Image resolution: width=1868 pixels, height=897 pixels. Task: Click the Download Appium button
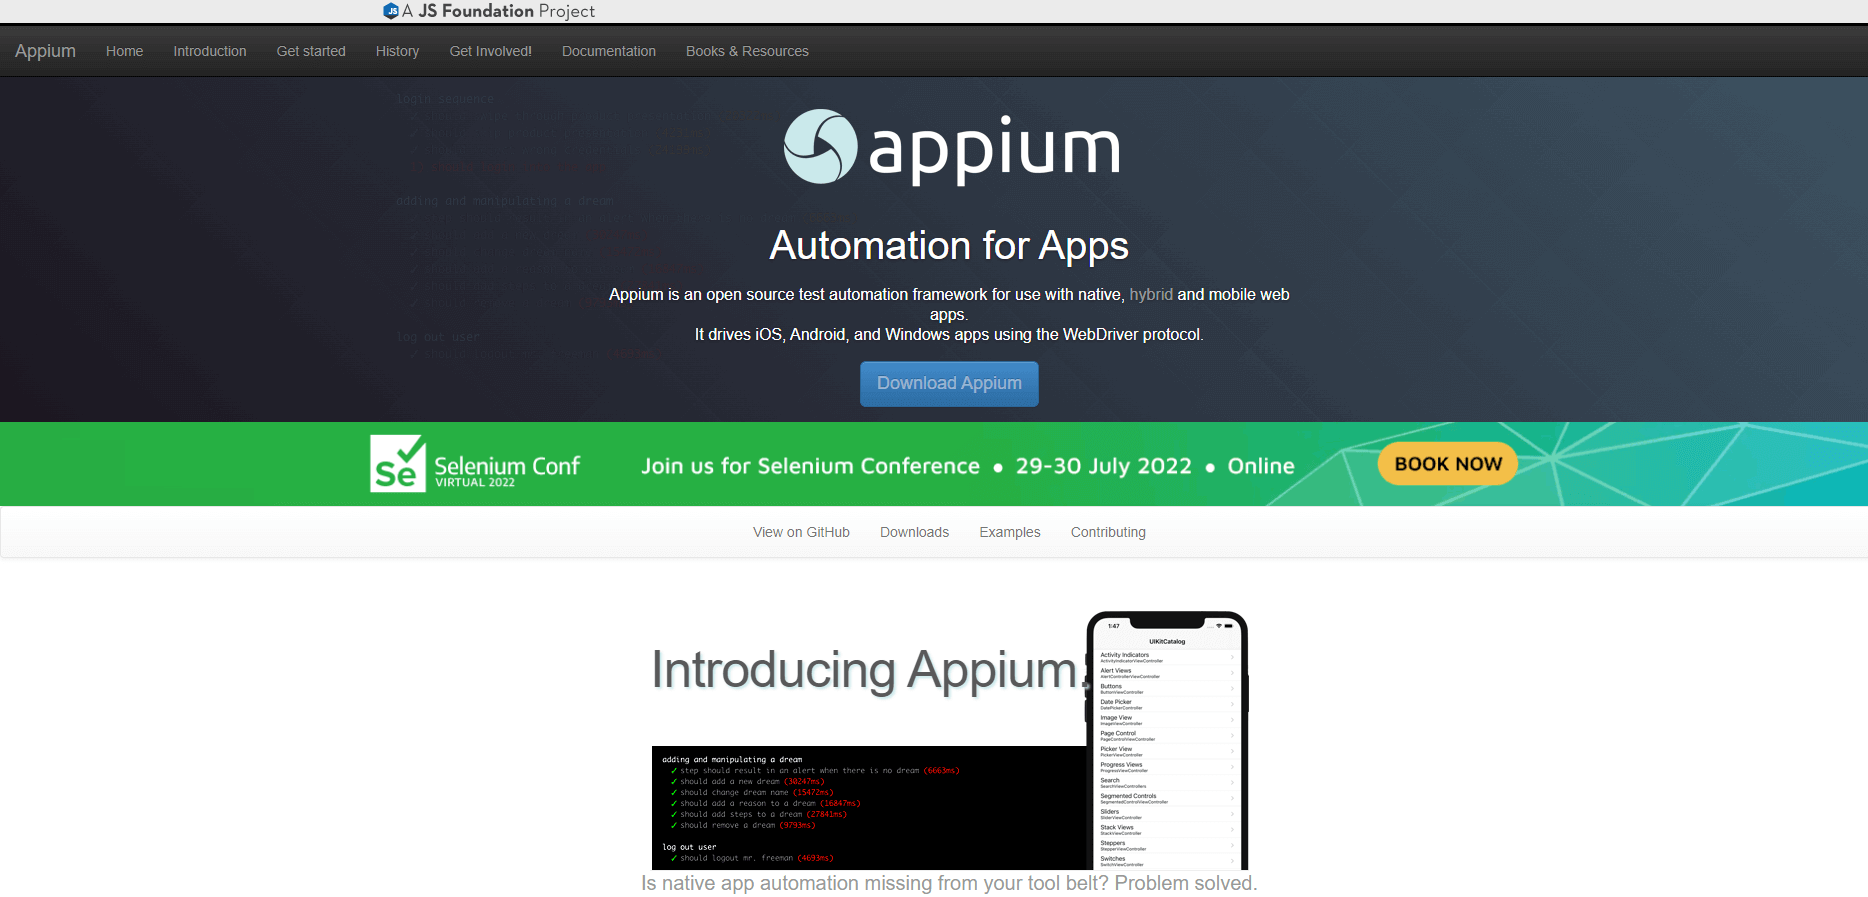click(x=949, y=384)
